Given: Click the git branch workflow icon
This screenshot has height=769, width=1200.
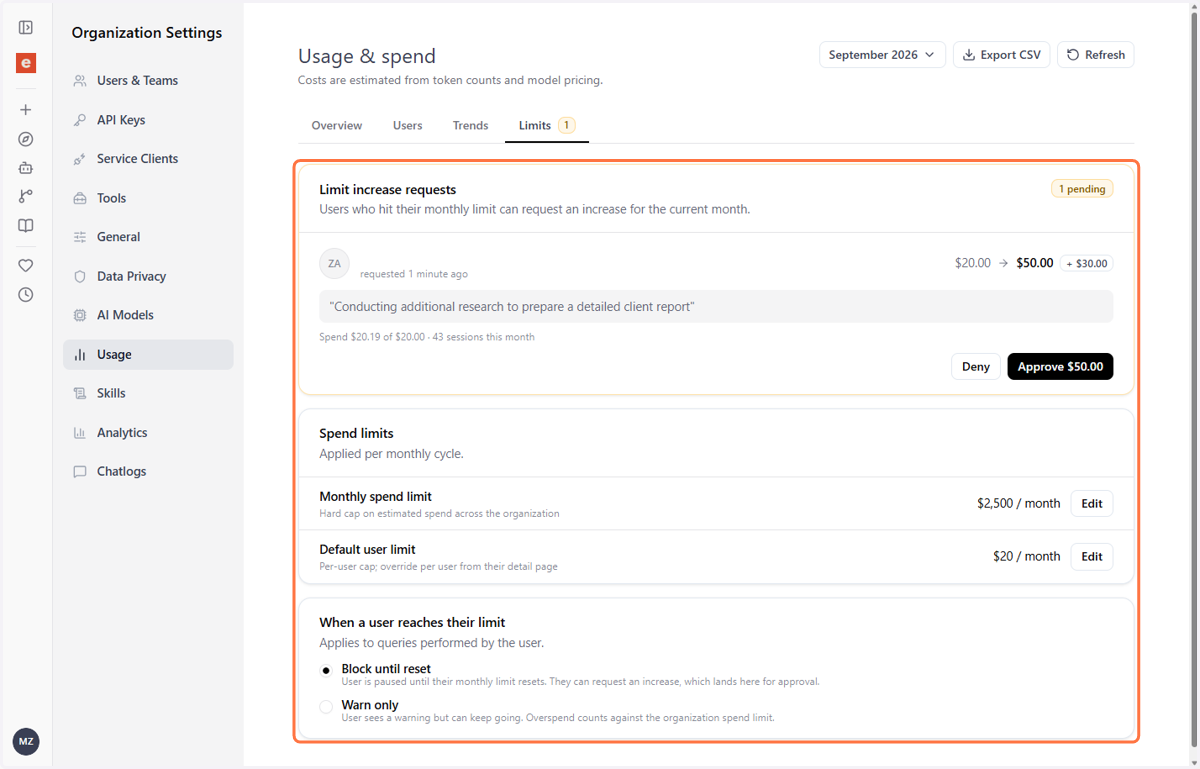Looking at the screenshot, I should [26, 197].
